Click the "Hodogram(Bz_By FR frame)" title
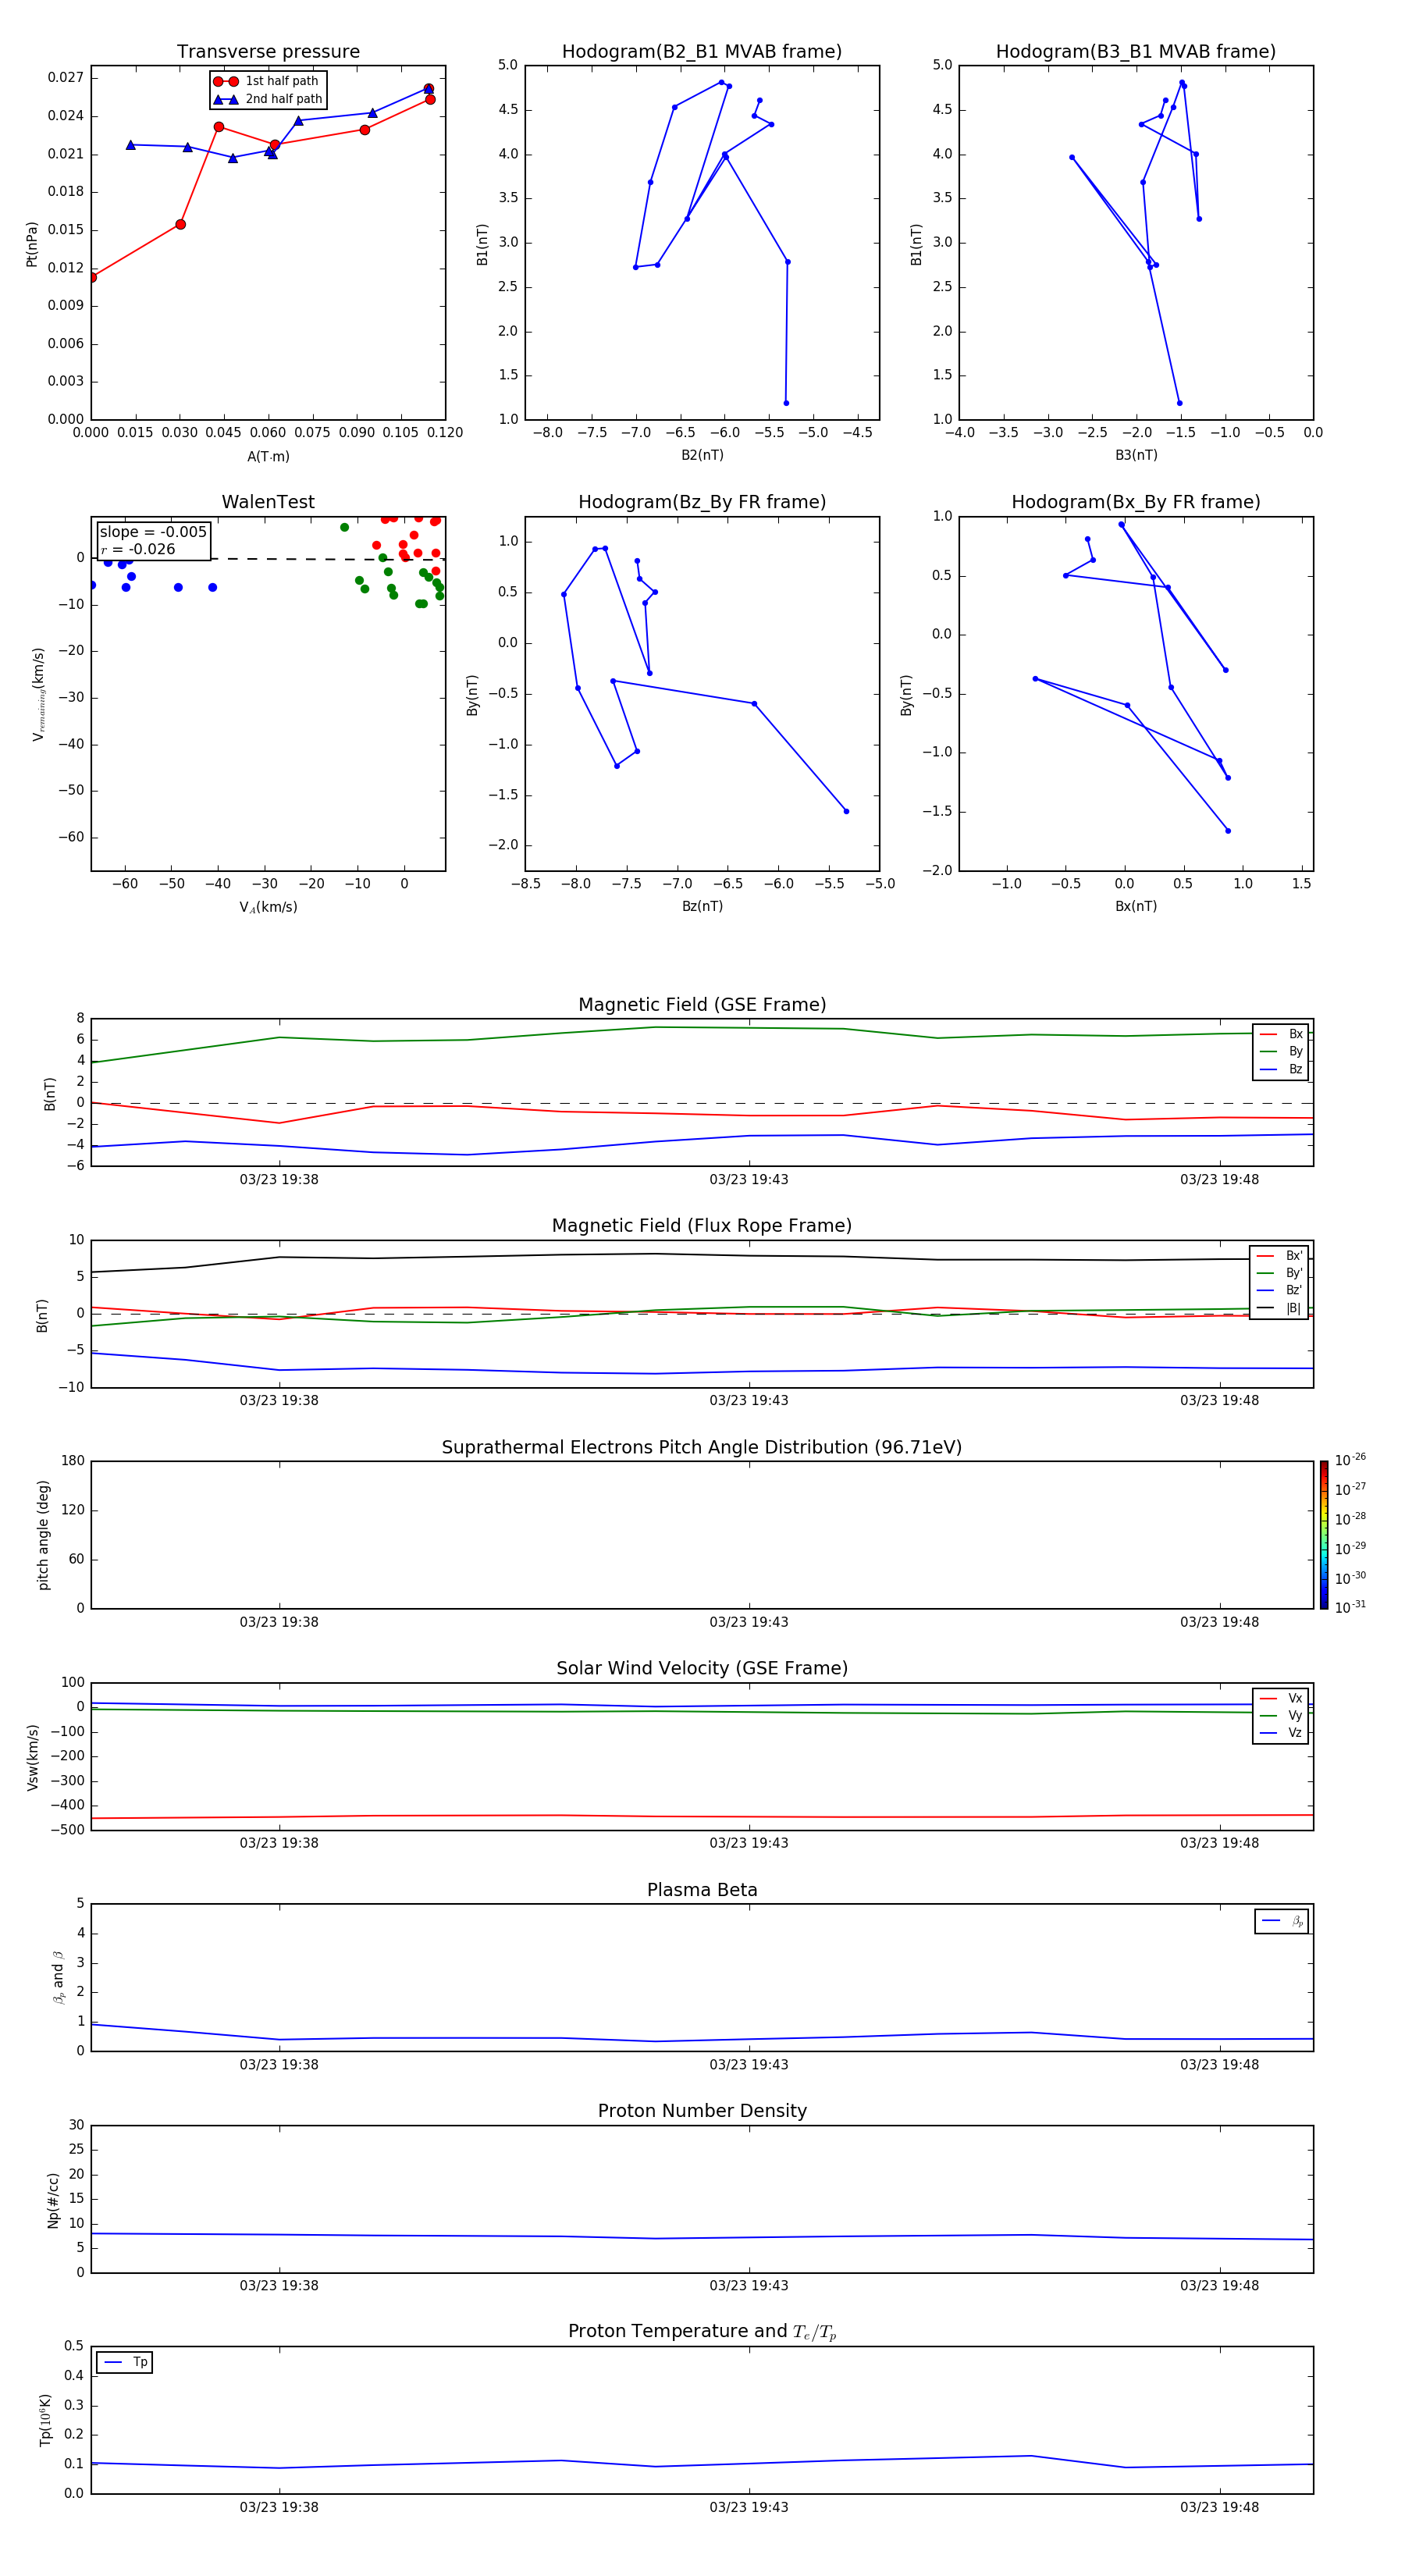 click(x=702, y=502)
